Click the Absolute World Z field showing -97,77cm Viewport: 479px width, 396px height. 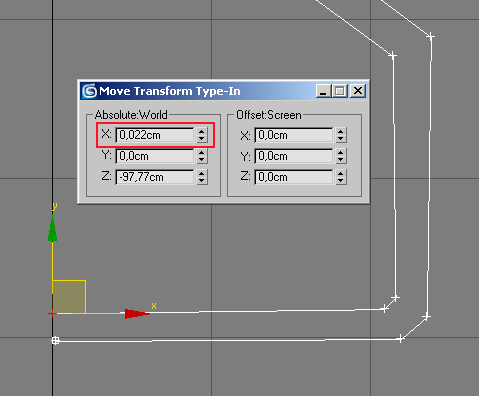click(x=155, y=177)
